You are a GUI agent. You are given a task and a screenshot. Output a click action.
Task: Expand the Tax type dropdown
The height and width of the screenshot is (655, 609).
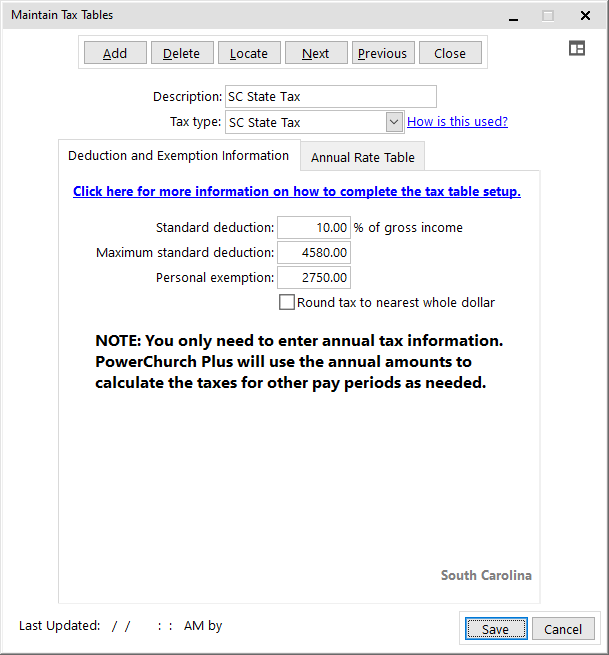coord(394,122)
